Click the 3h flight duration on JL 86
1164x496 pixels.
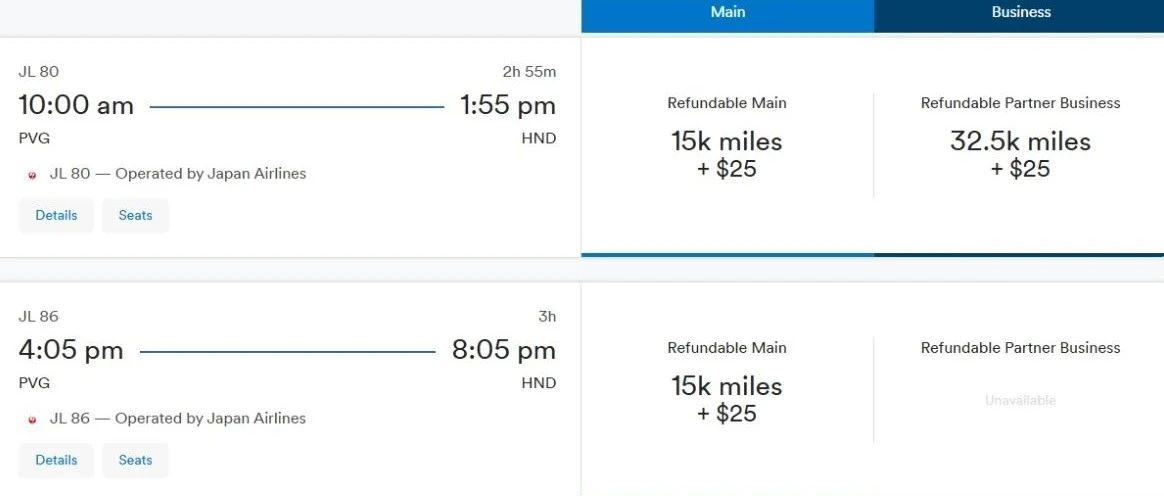(546, 317)
